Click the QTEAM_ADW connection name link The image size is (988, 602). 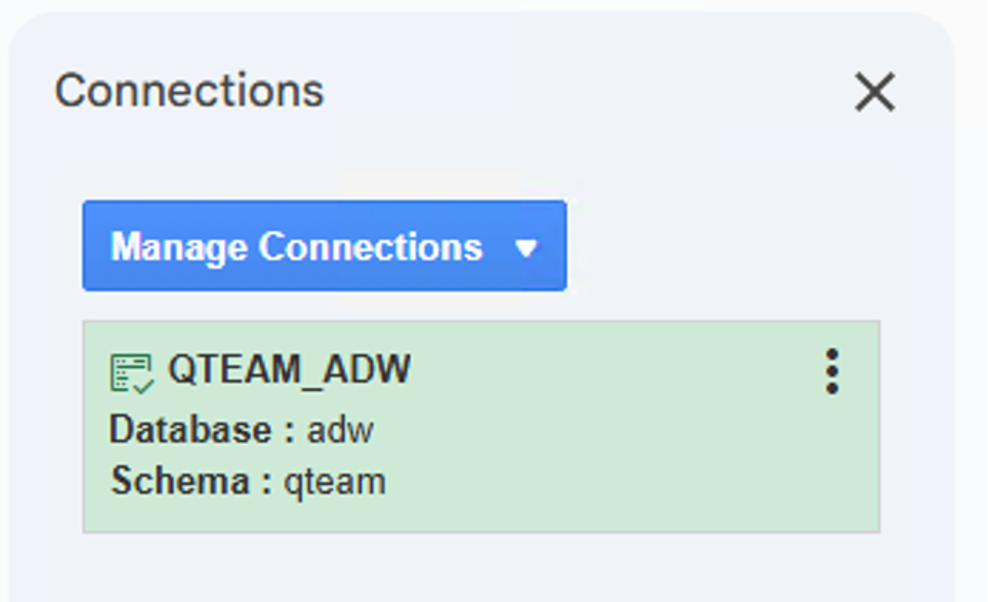tap(293, 368)
